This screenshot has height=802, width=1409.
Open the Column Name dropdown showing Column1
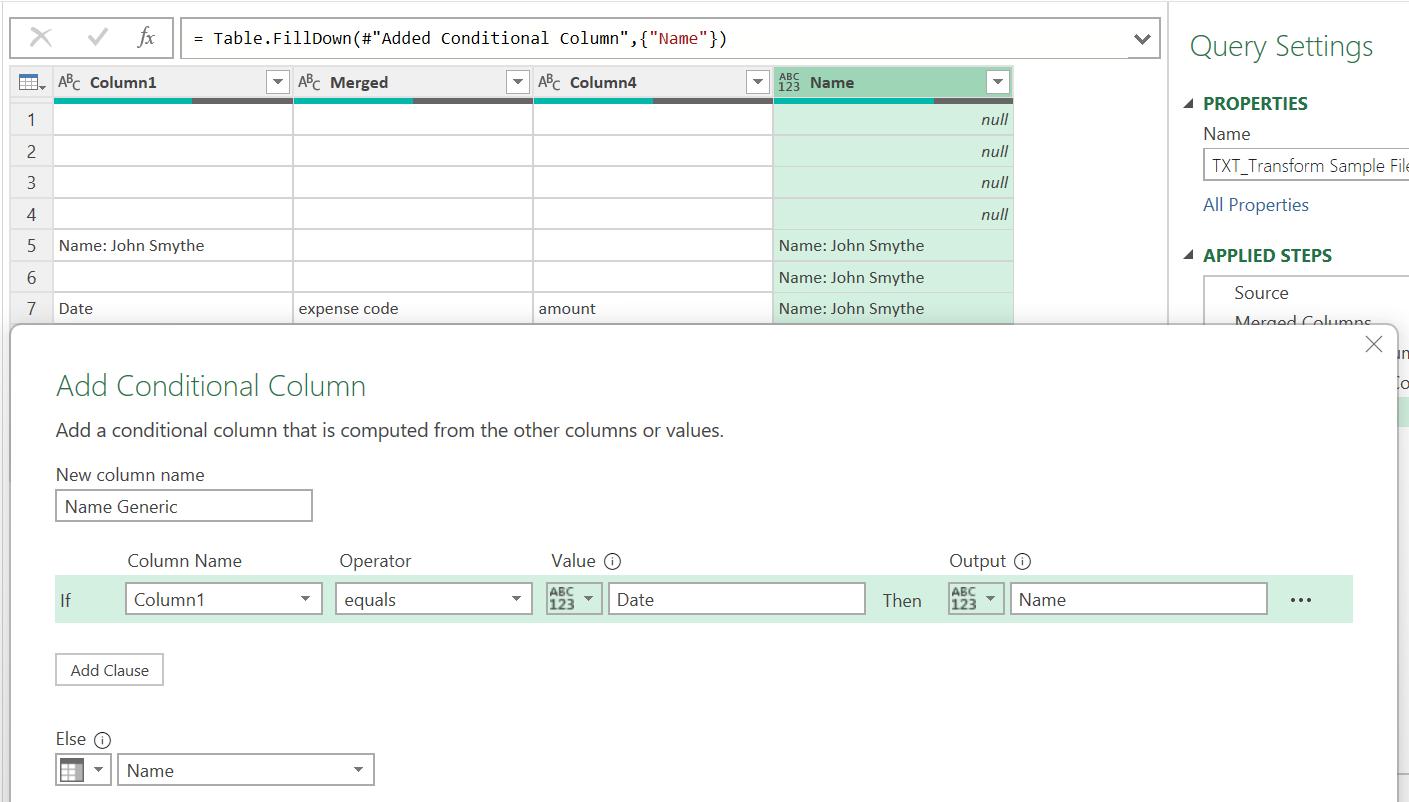coord(224,600)
